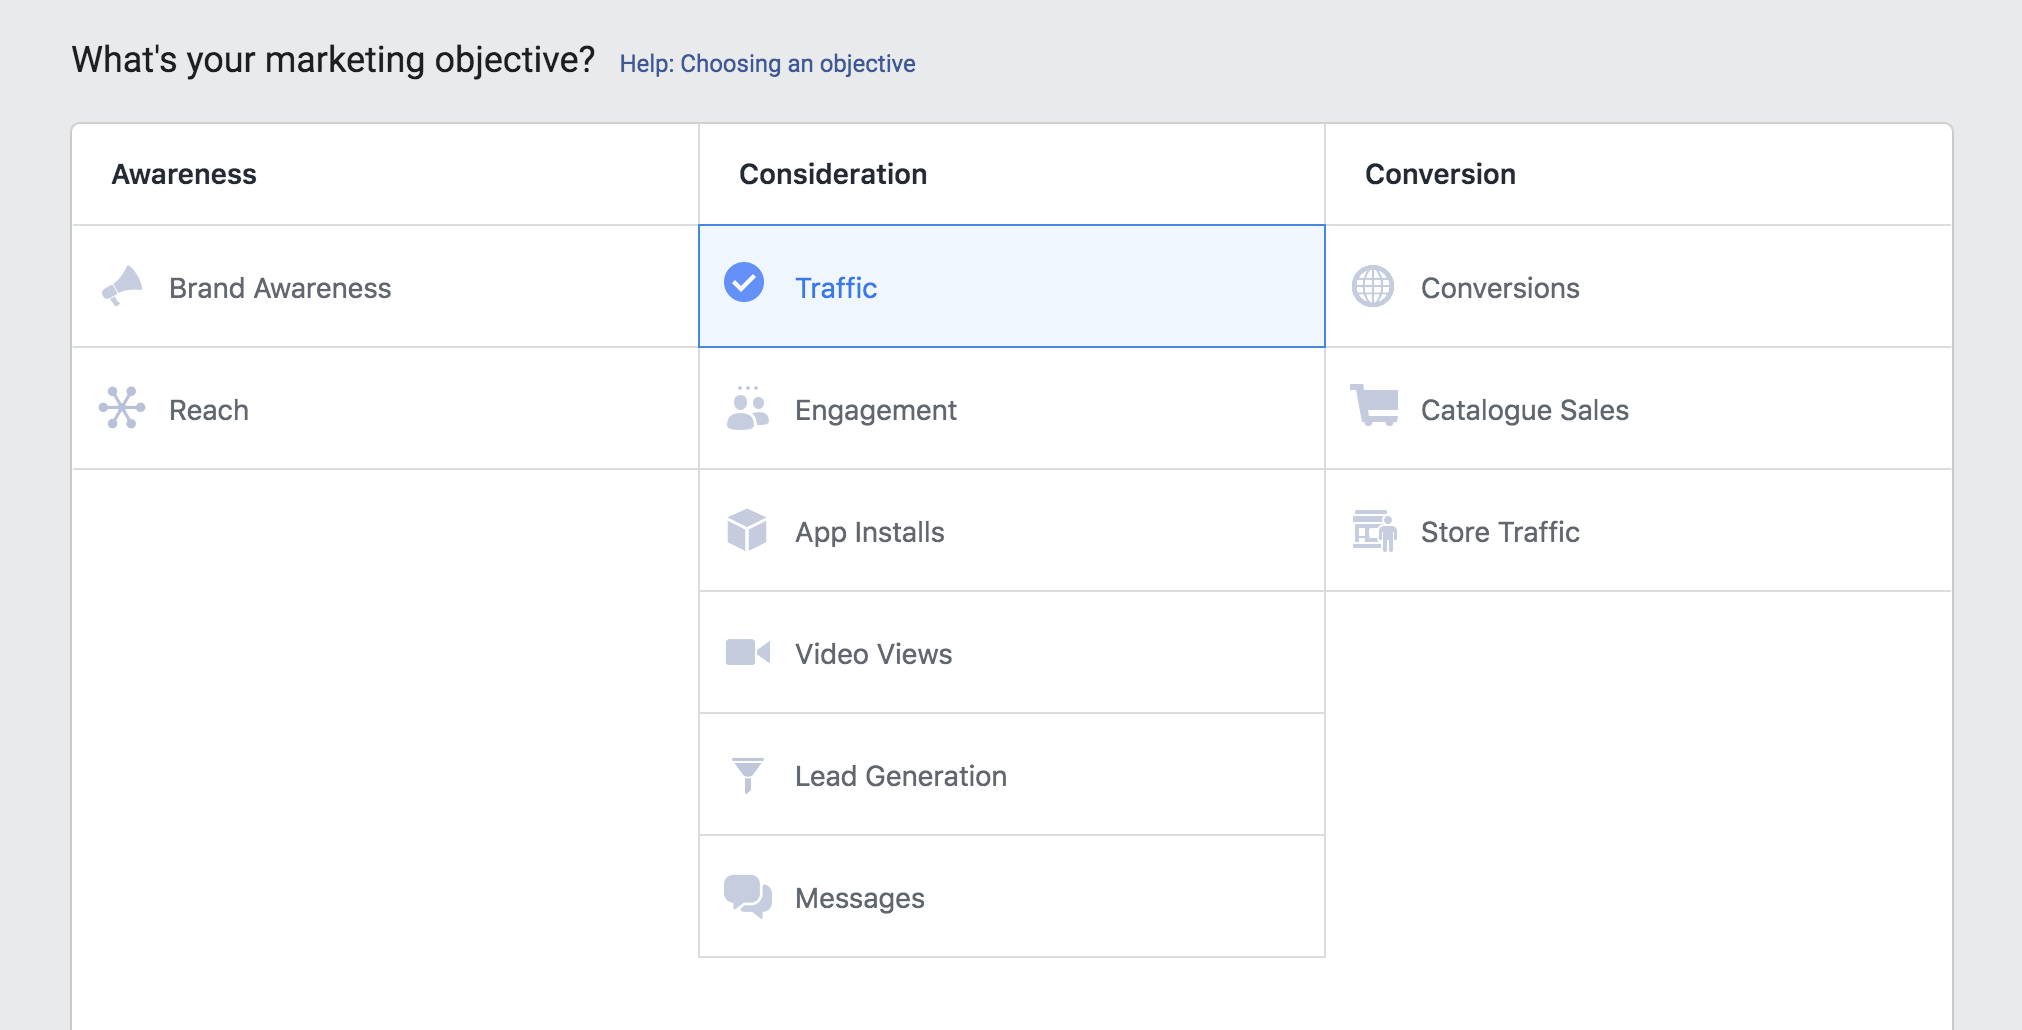Click the Traffic selected checkmark icon

pos(744,282)
